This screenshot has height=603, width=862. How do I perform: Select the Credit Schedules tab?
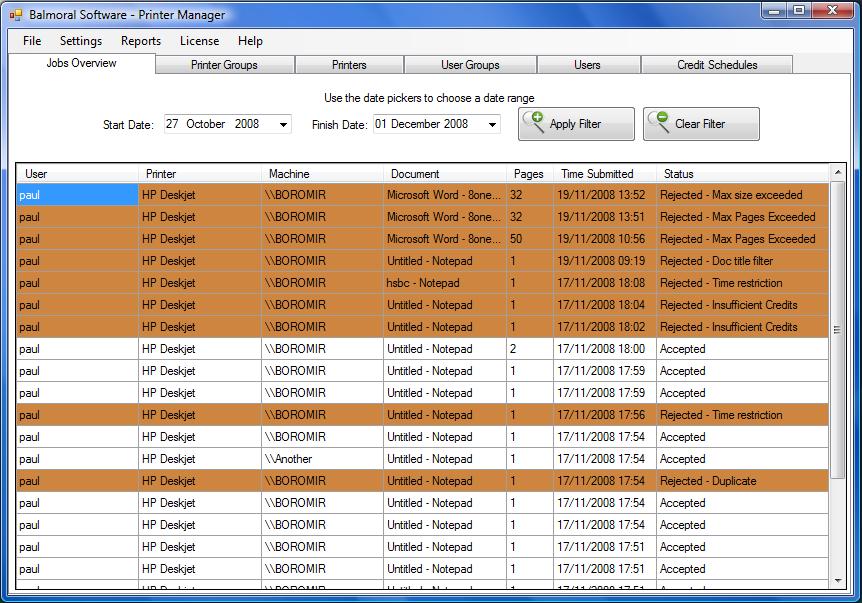coord(717,65)
